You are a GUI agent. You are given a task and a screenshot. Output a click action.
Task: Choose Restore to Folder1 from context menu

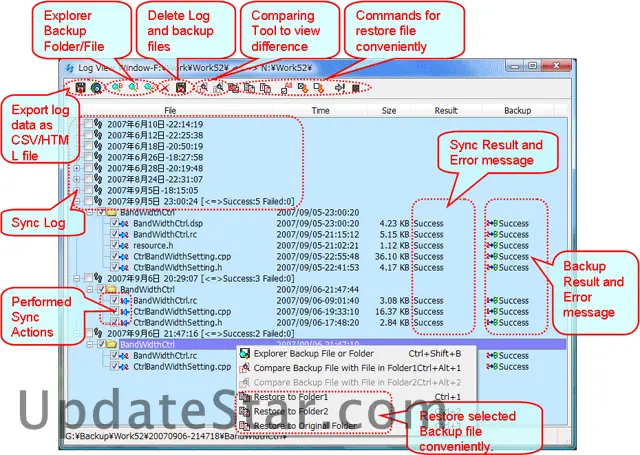tap(356, 397)
